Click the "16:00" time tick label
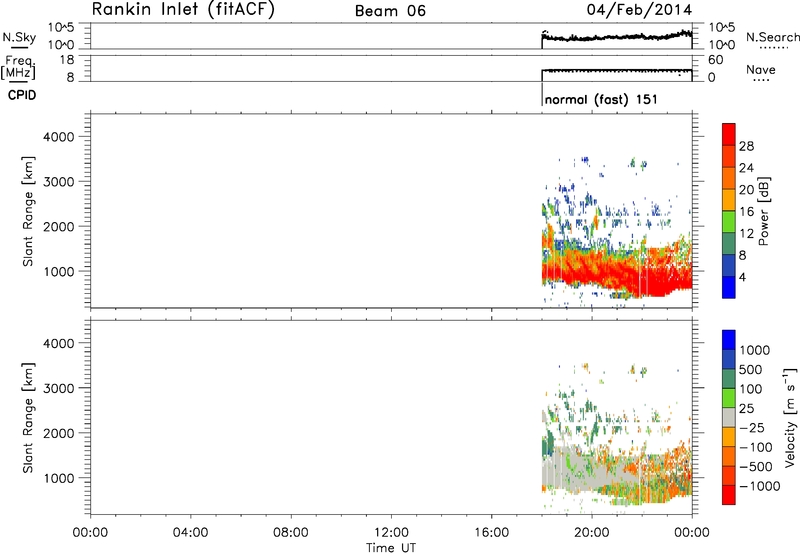This screenshot has width=800, height=554. click(491, 533)
